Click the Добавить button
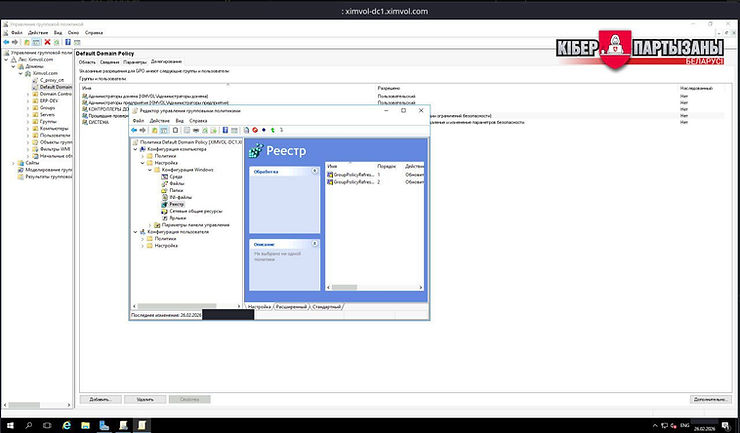740x433 pixels. click(x=98, y=398)
